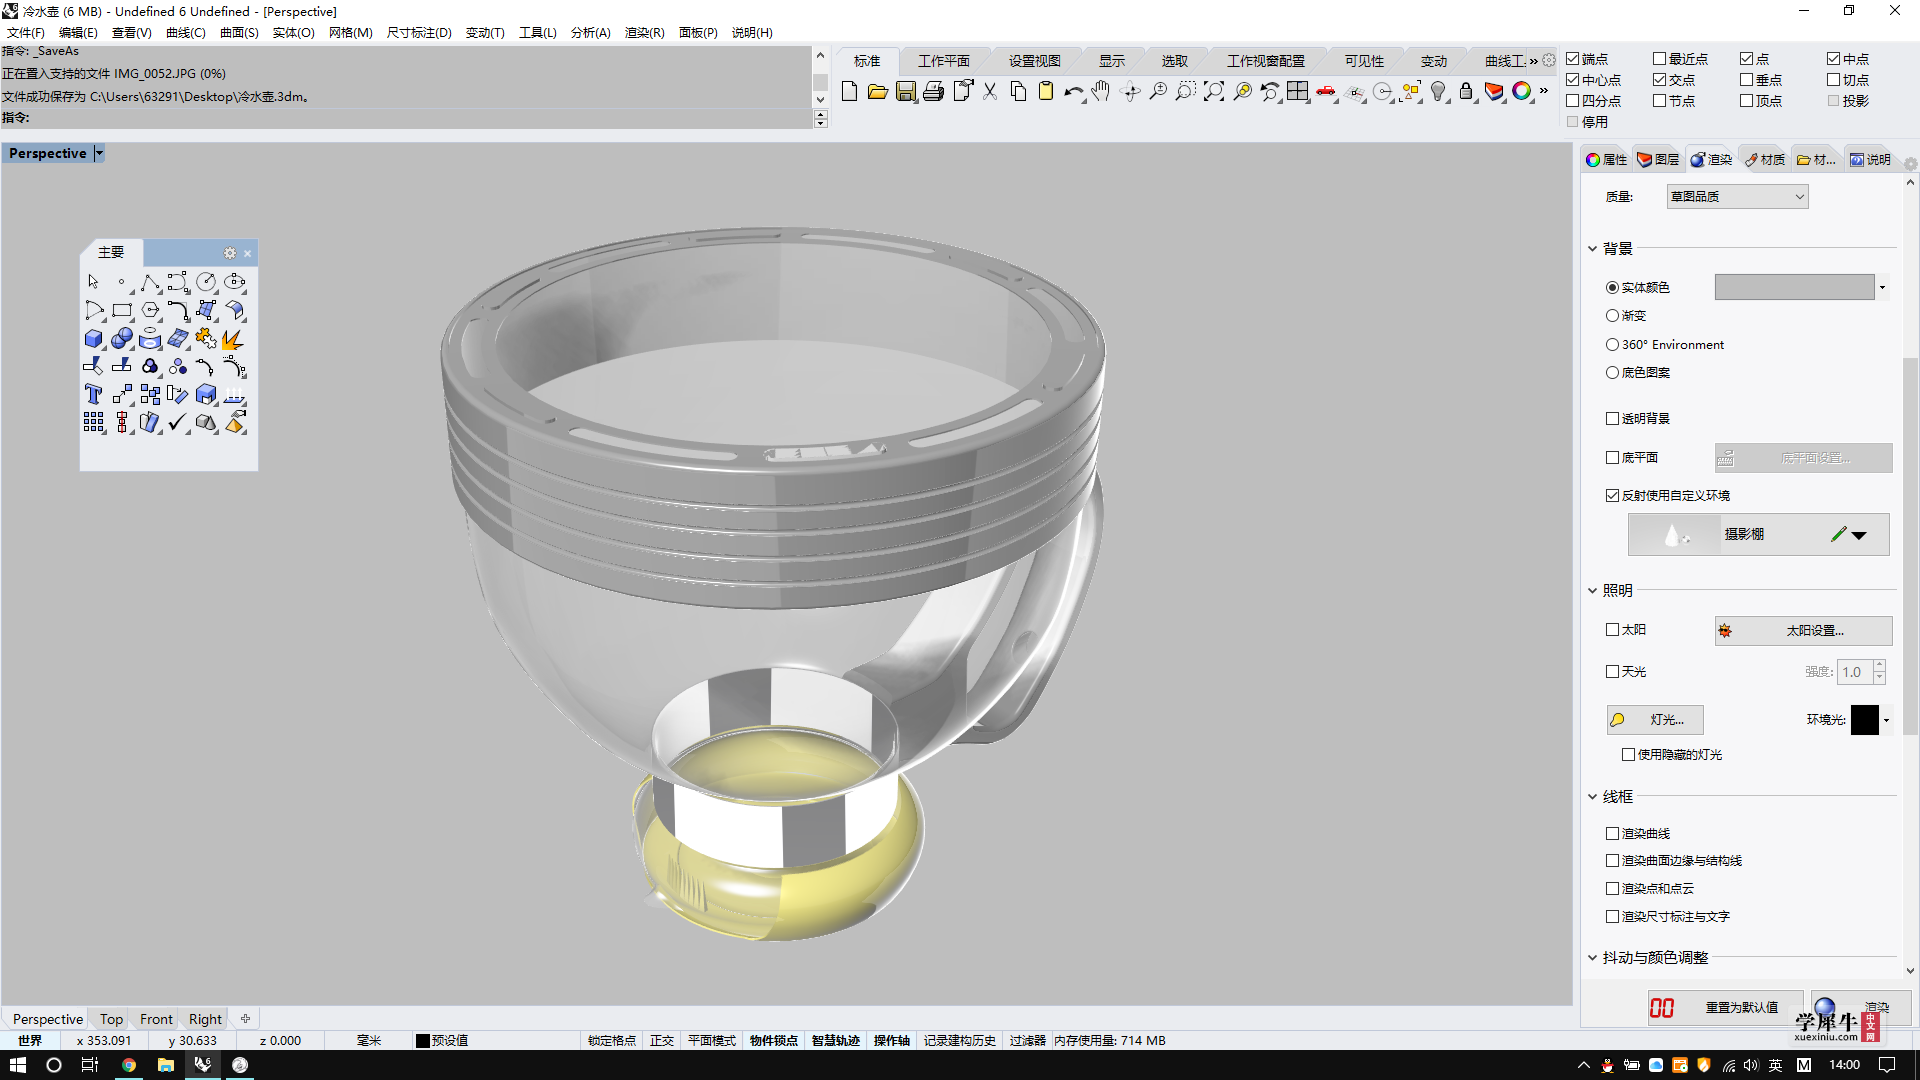Open a file with folder icon
1920x1080 pixels.
877,92
